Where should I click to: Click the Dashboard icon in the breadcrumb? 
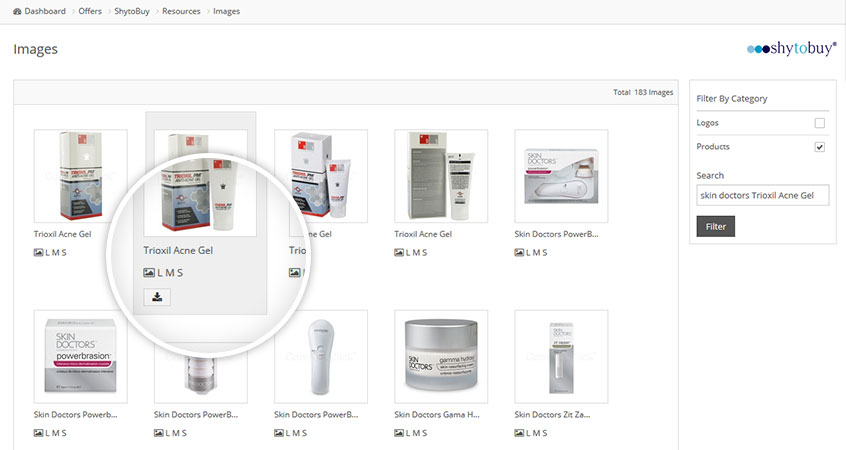click(x=17, y=11)
